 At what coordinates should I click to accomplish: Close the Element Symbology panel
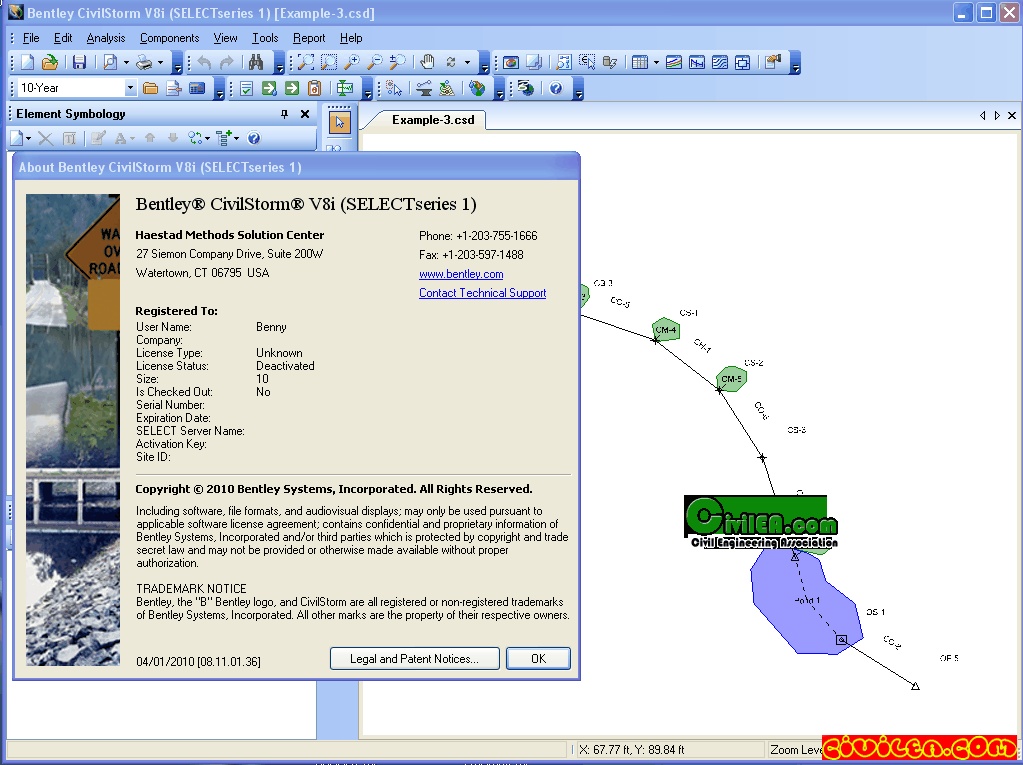[305, 114]
